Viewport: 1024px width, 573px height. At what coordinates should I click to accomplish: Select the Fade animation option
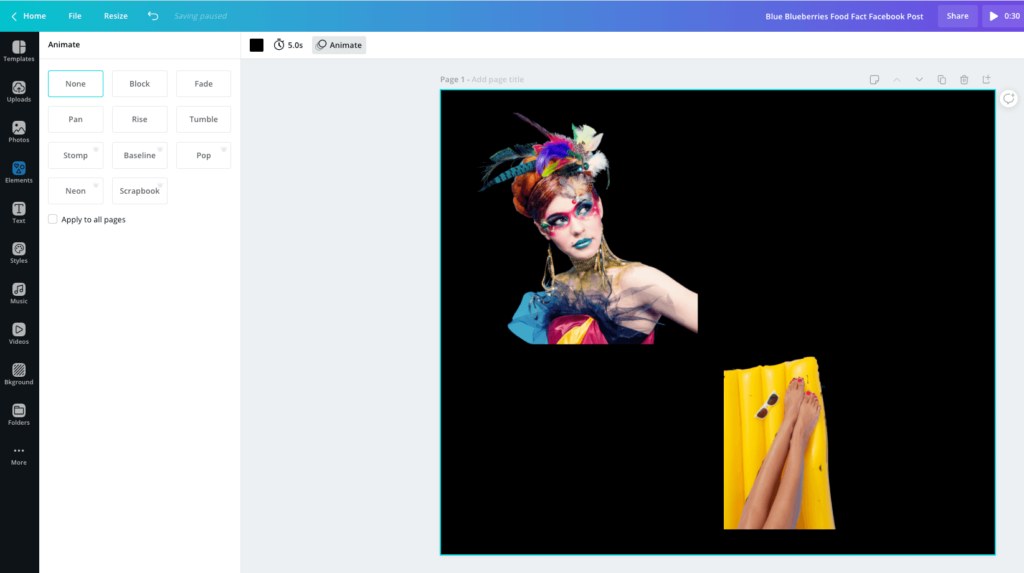[203, 84]
